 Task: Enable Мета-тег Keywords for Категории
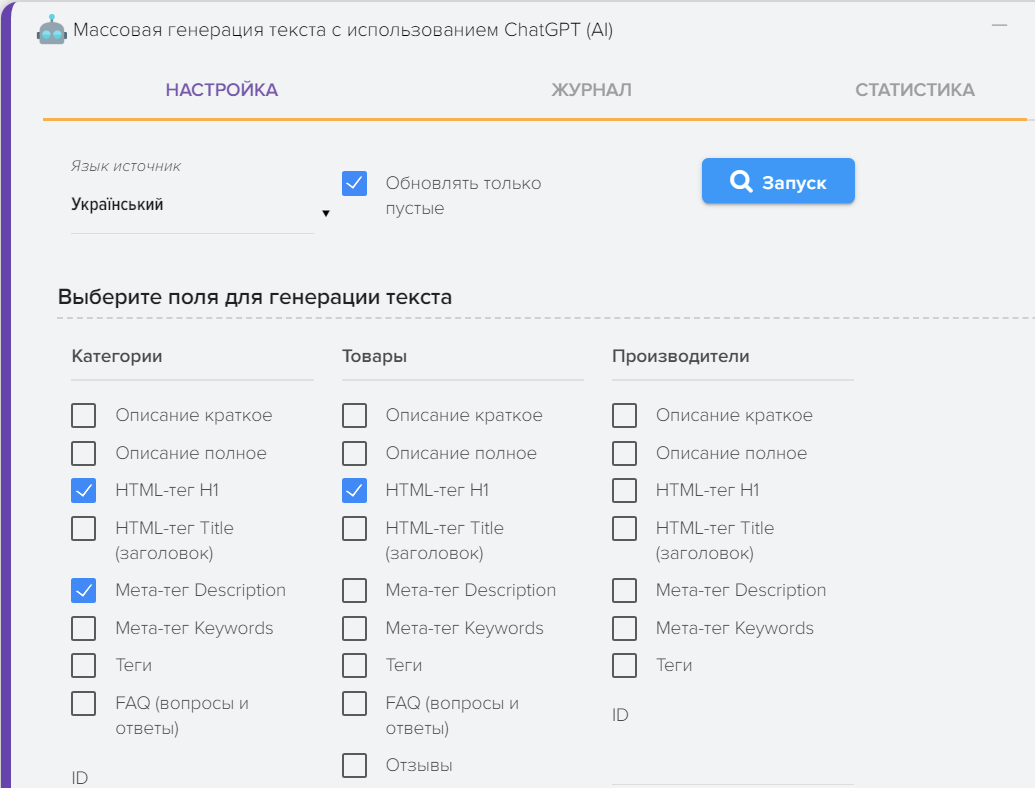(x=84, y=628)
